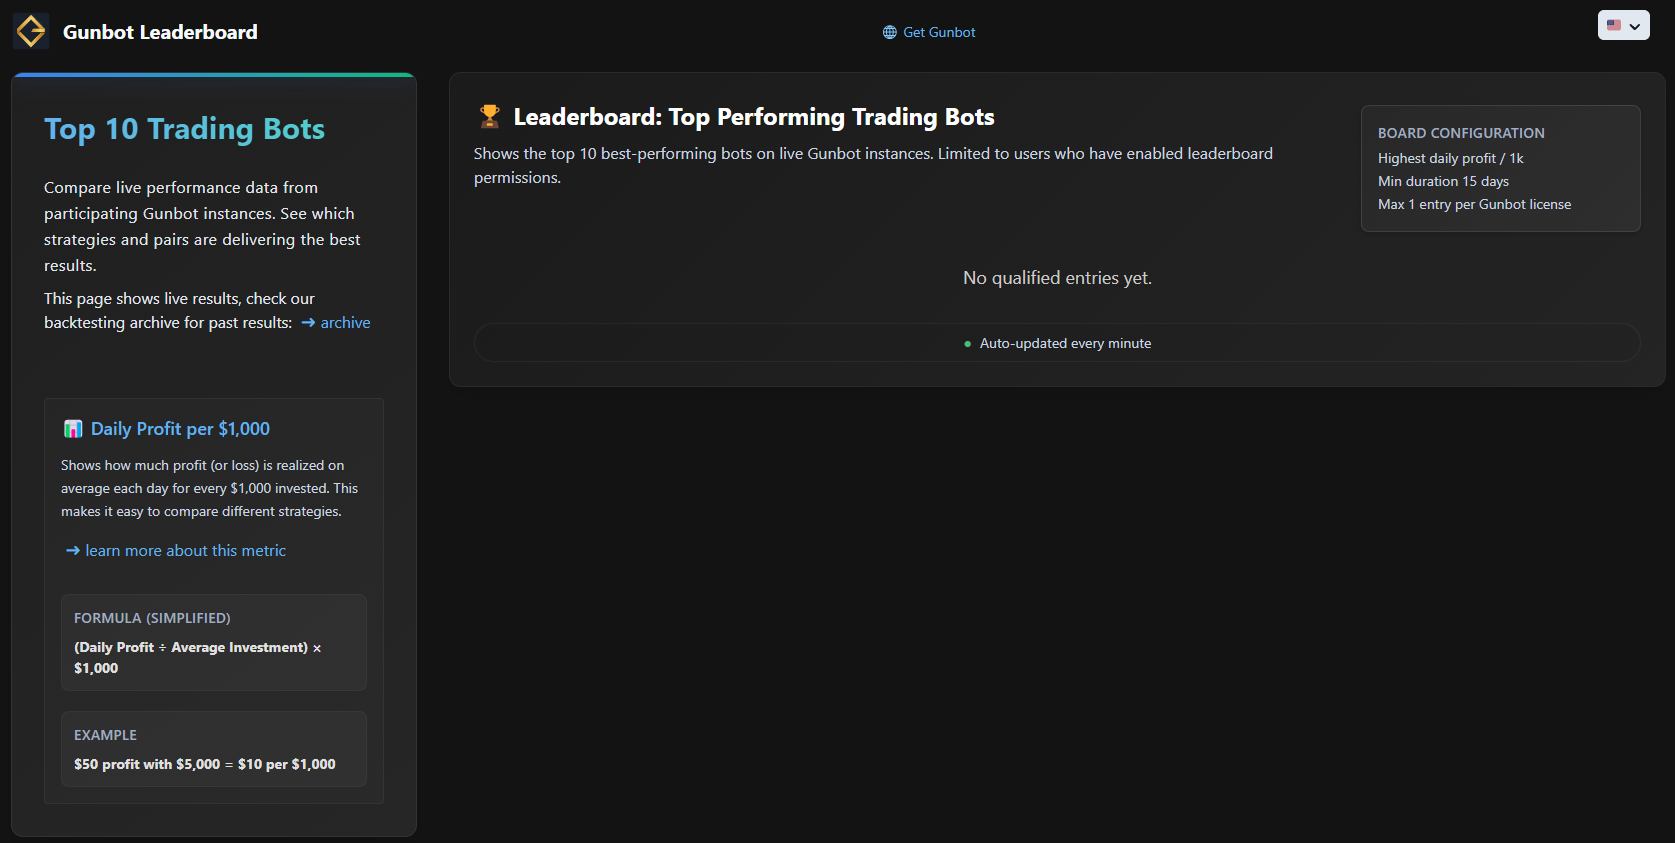Click the Daily Profit per $1,000 heading
This screenshot has width=1675, height=843.
tap(180, 429)
